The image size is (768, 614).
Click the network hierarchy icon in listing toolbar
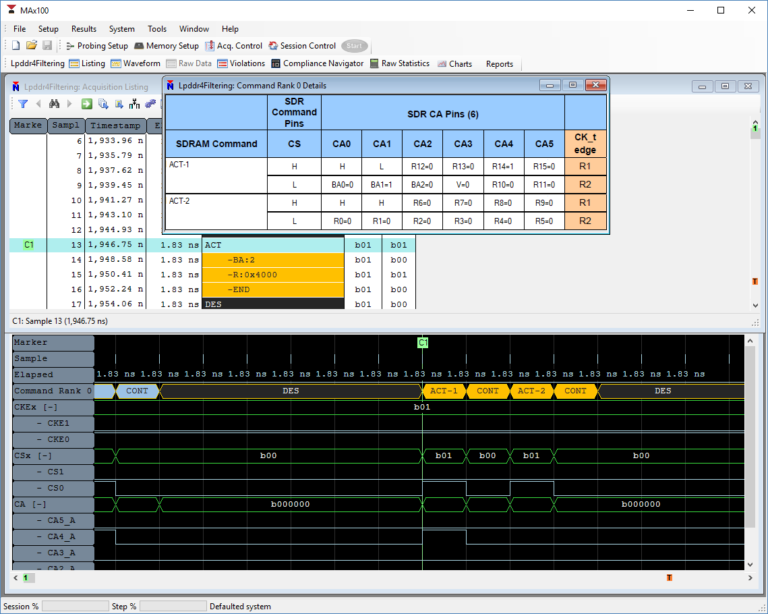[x=134, y=104]
